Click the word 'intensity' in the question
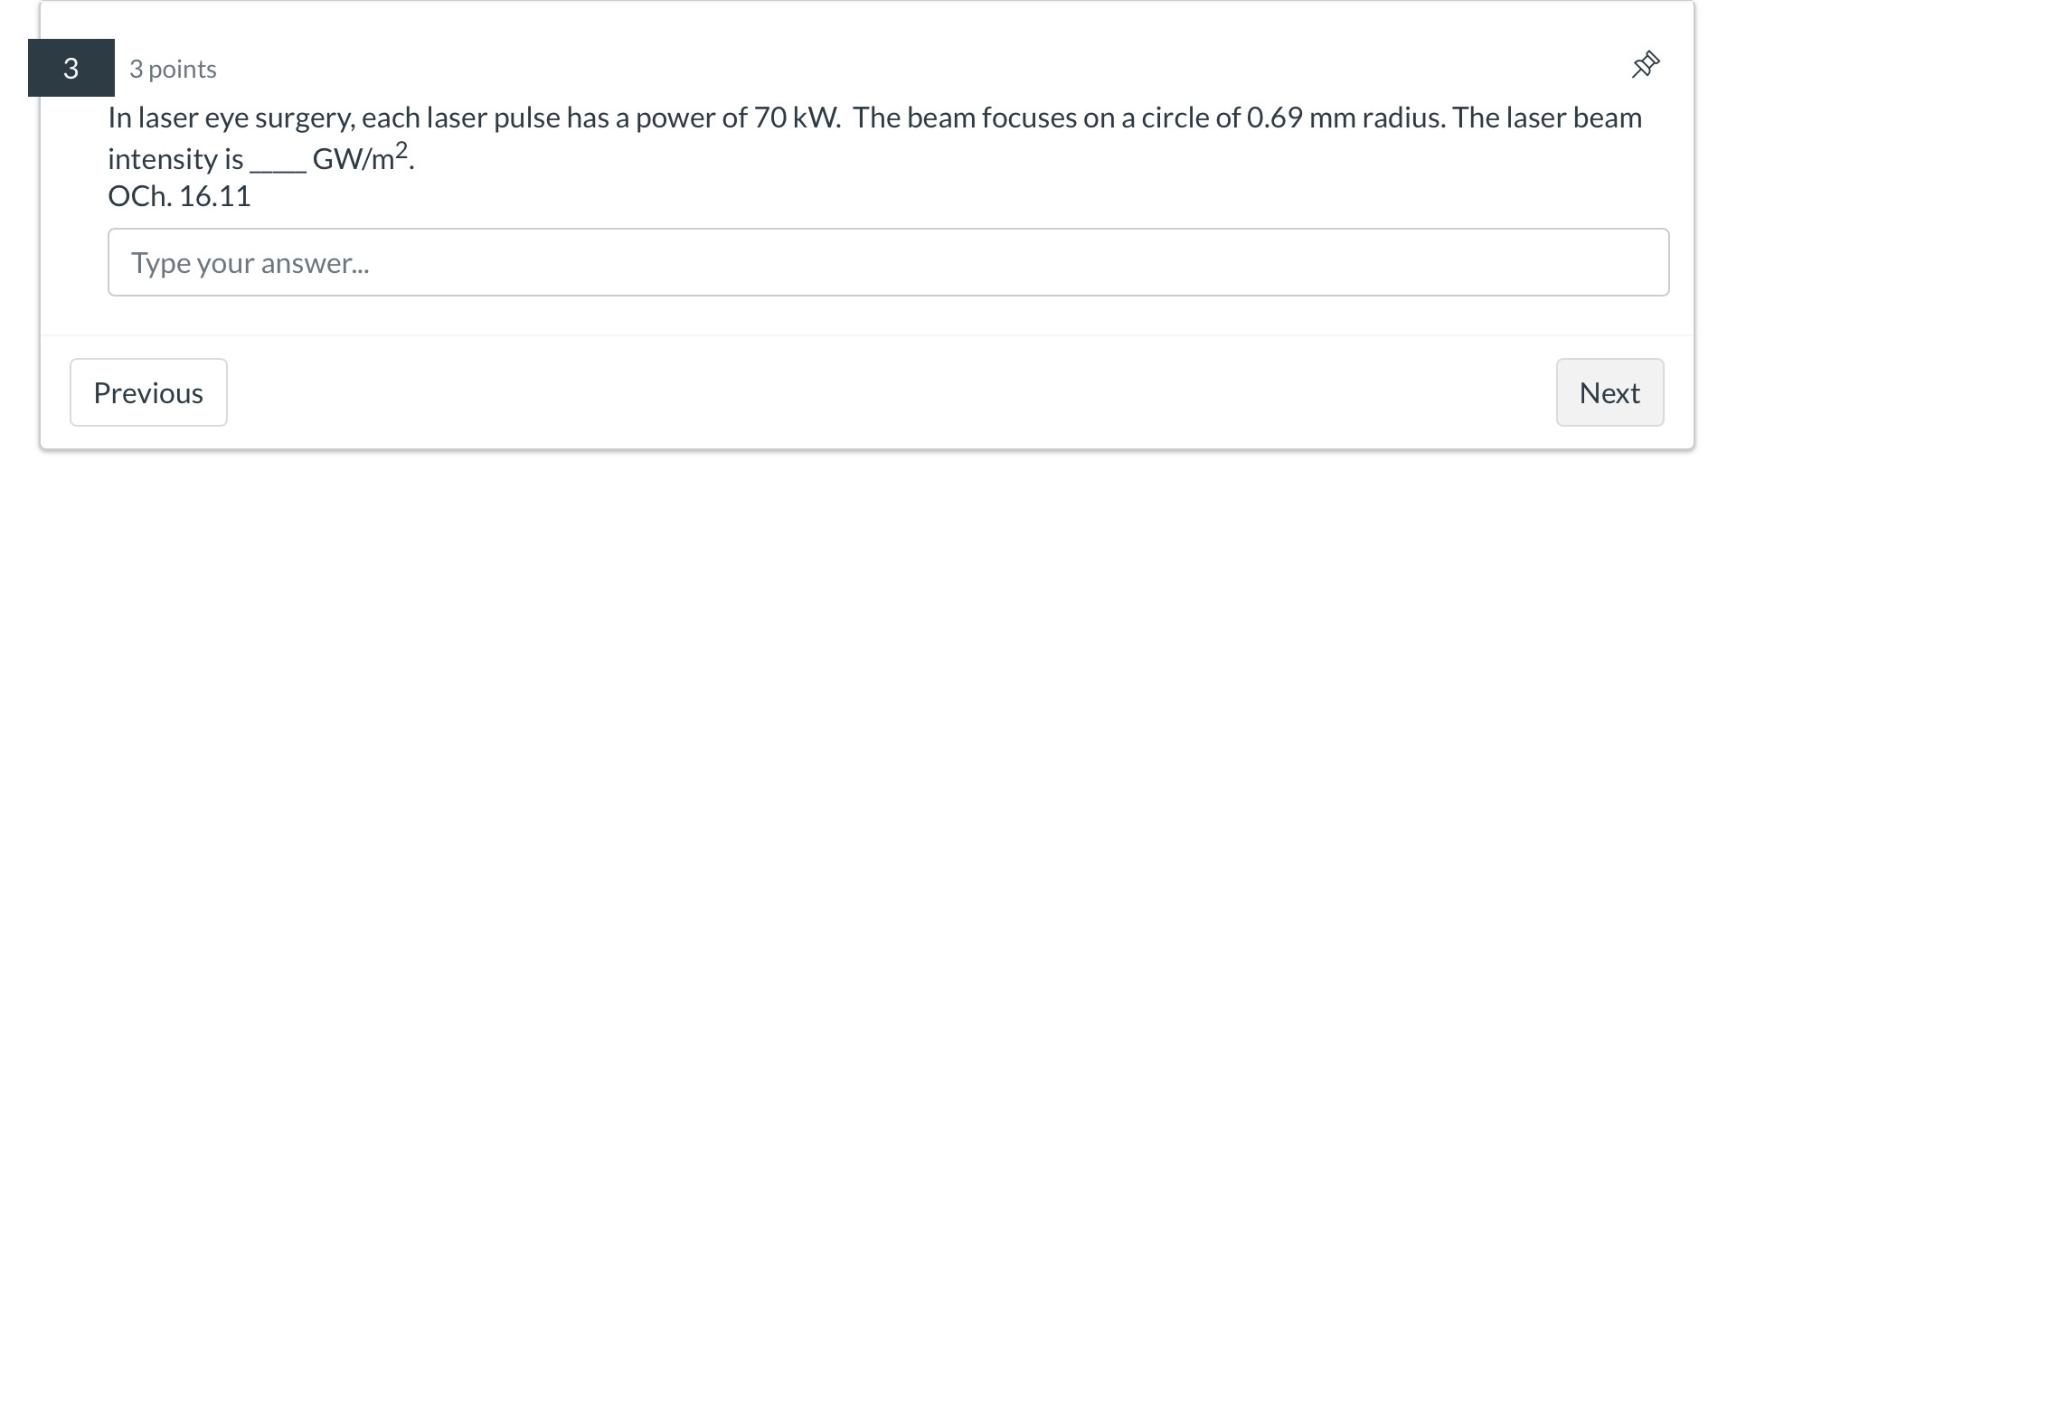Viewport: 2048px width, 1422px height. (x=162, y=159)
